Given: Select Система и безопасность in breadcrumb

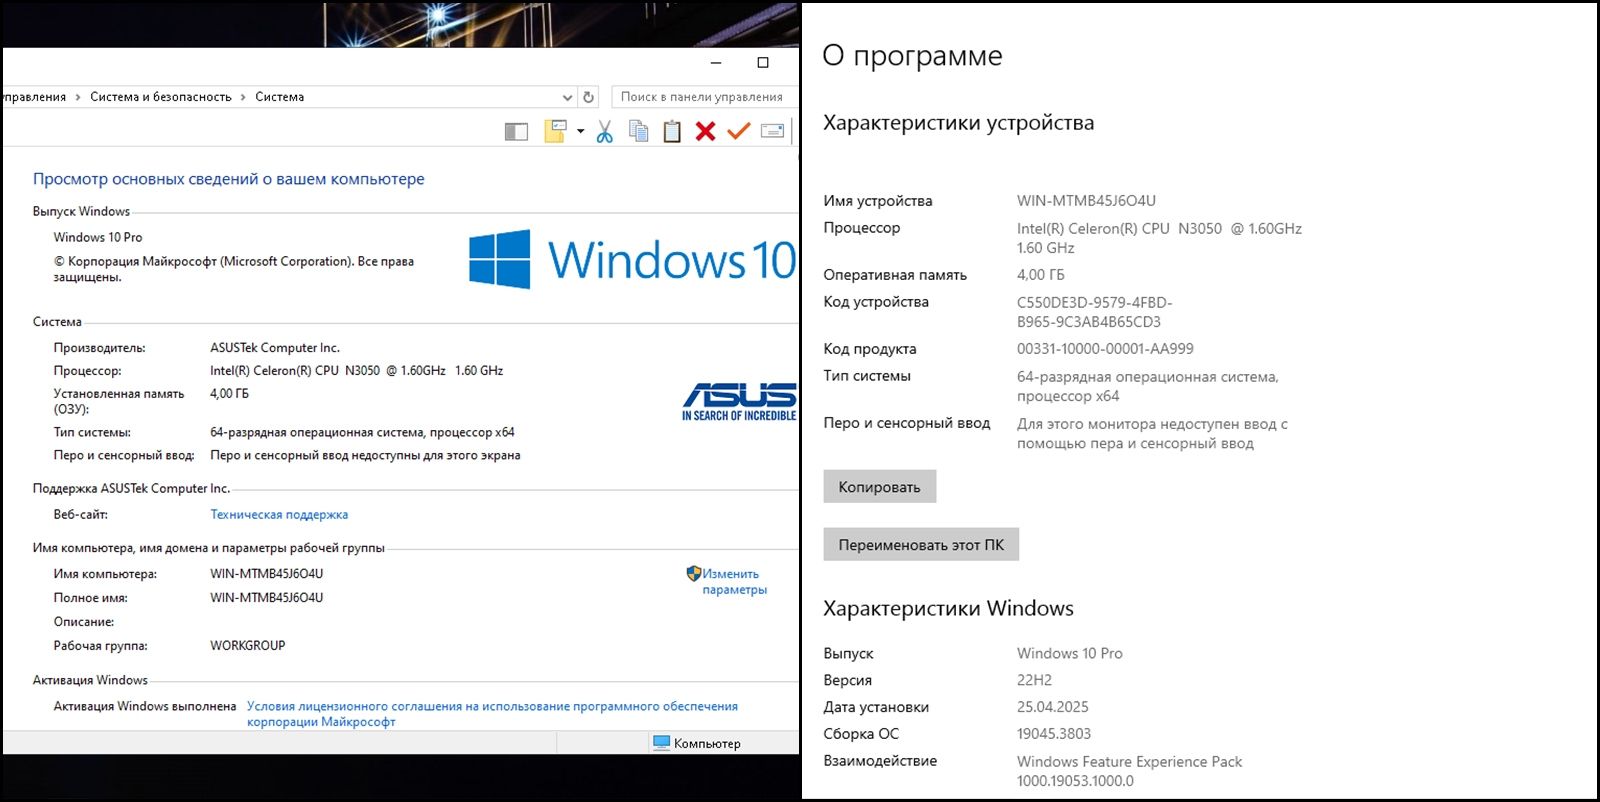Looking at the screenshot, I should tap(161, 97).
